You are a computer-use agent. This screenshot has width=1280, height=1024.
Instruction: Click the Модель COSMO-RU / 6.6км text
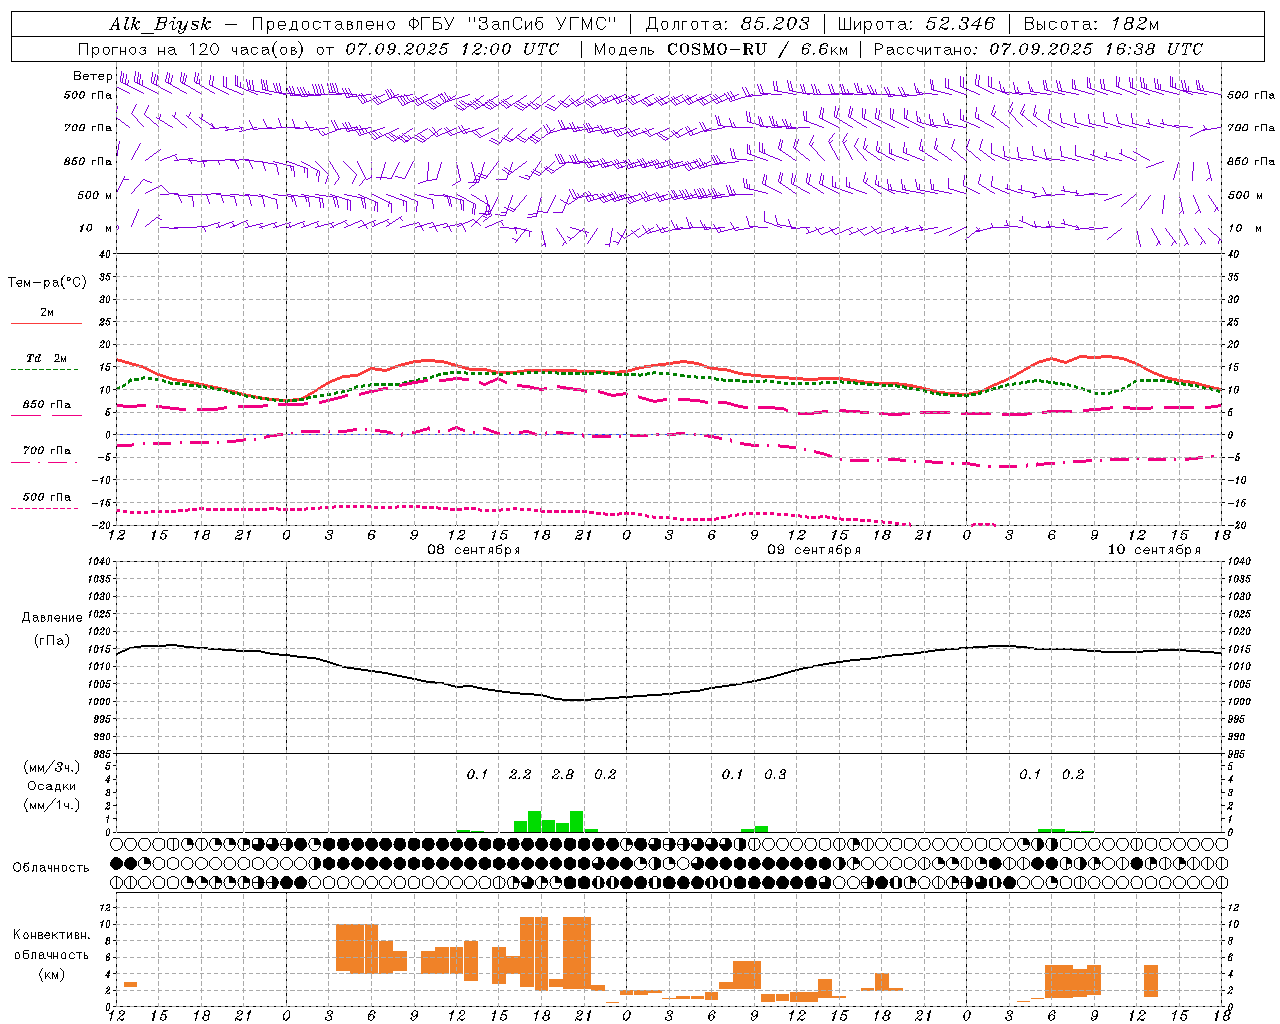tap(720, 49)
